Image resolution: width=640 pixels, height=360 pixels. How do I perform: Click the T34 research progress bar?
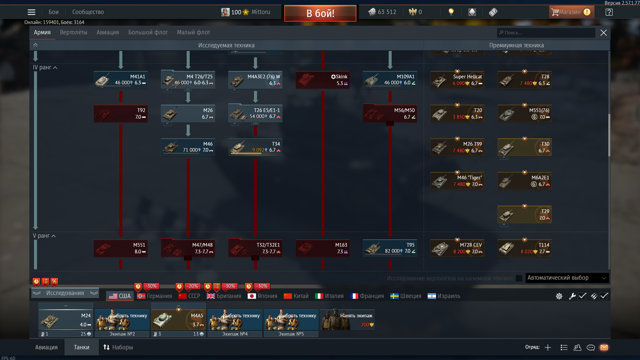coord(246,153)
